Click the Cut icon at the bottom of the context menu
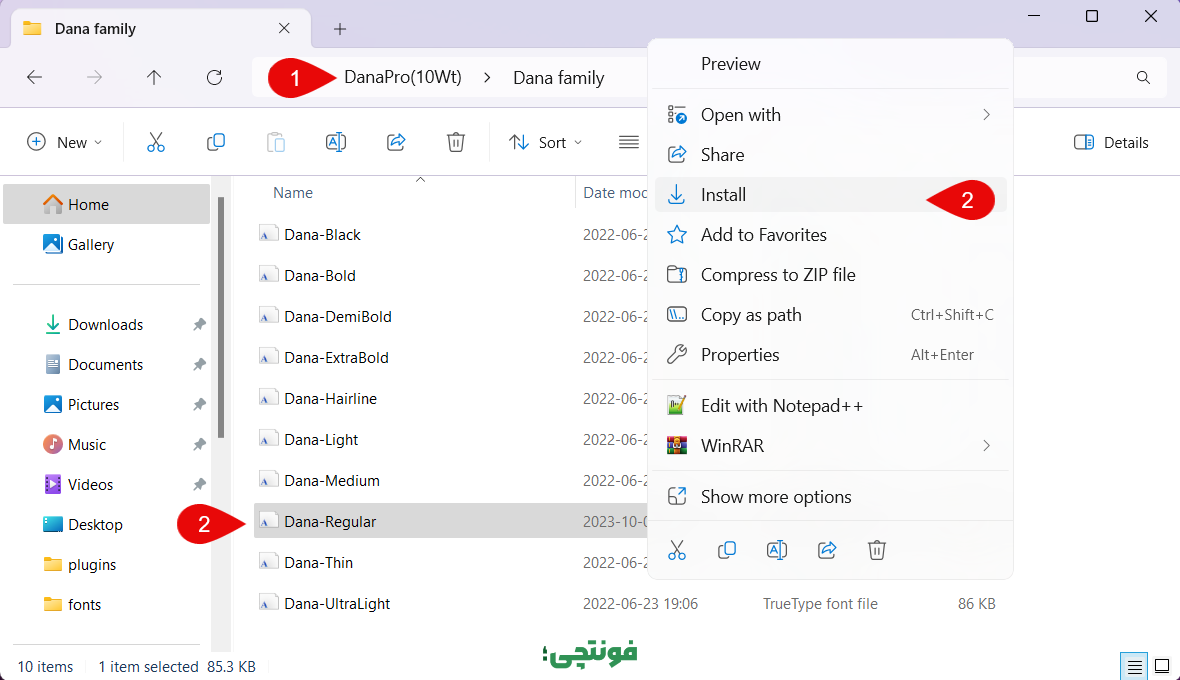This screenshot has width=1180, height=680. coord(677,551)
